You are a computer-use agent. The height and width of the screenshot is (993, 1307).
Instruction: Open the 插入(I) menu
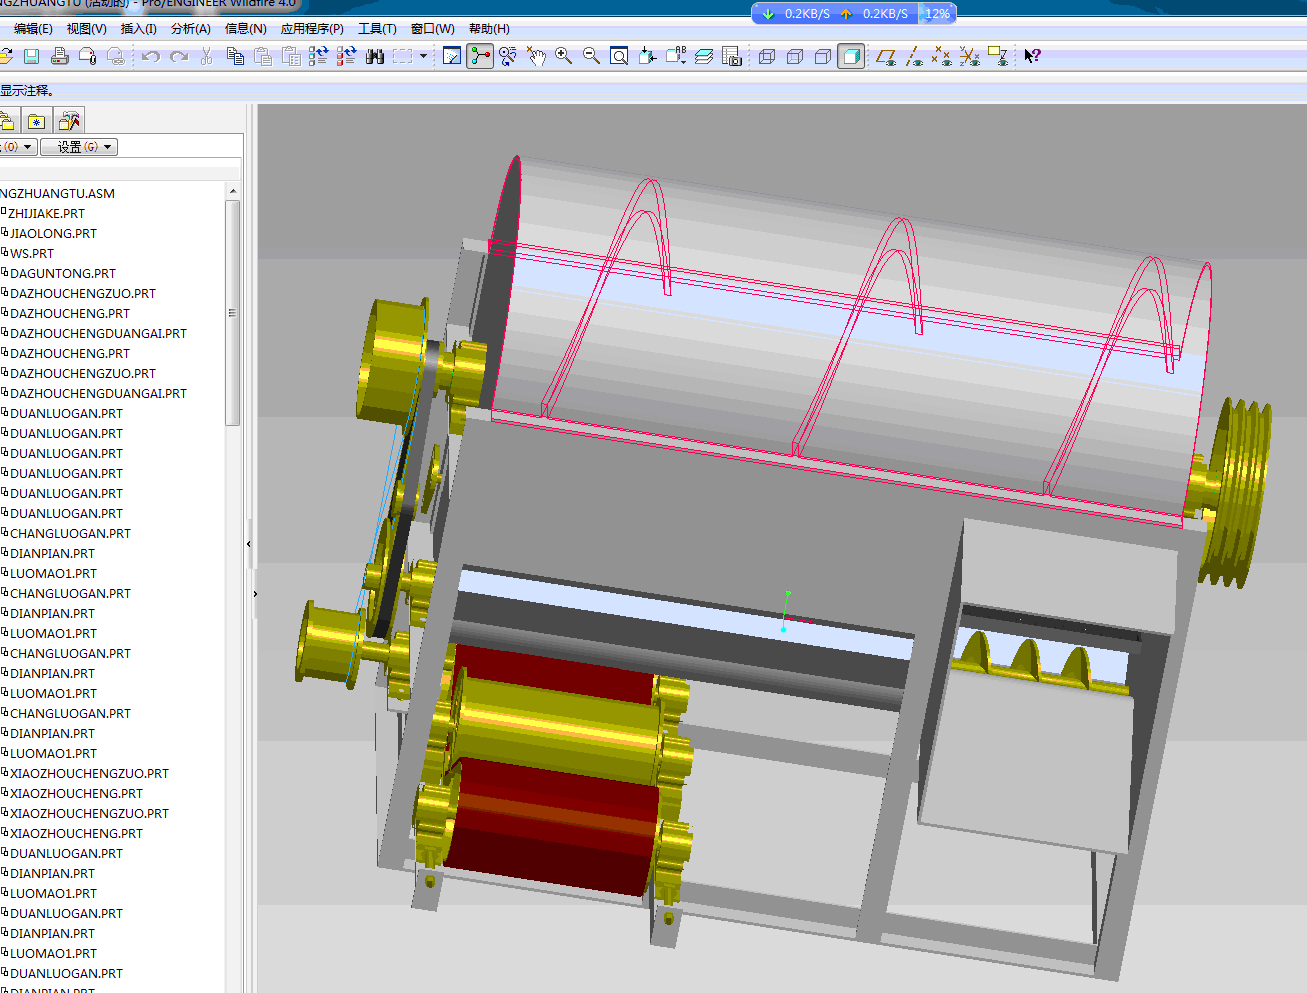pyautogui.click(x=138, y=29)
